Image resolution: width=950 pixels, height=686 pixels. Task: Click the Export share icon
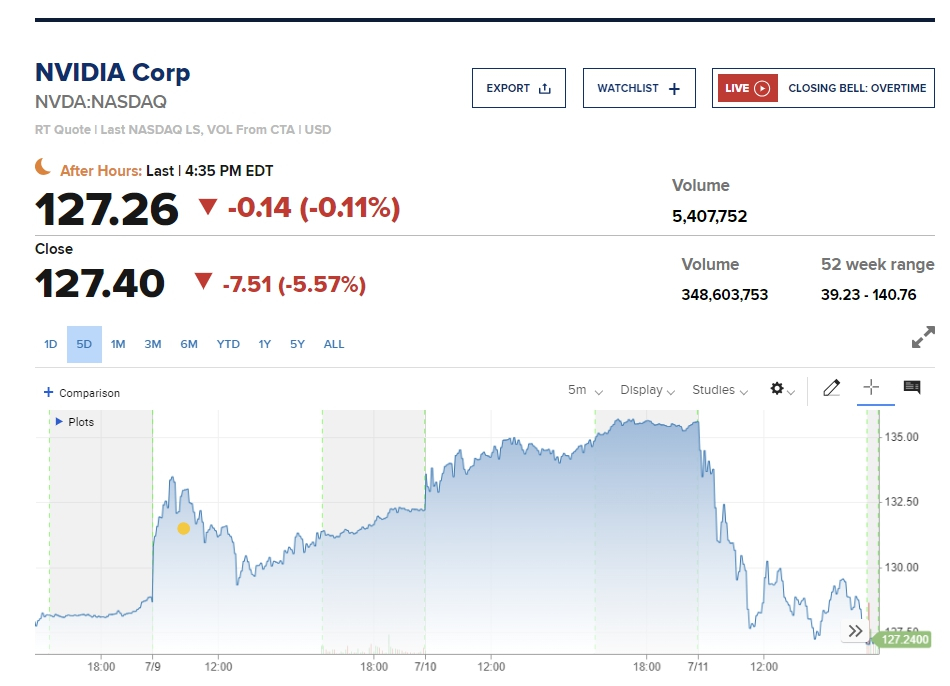545,88
